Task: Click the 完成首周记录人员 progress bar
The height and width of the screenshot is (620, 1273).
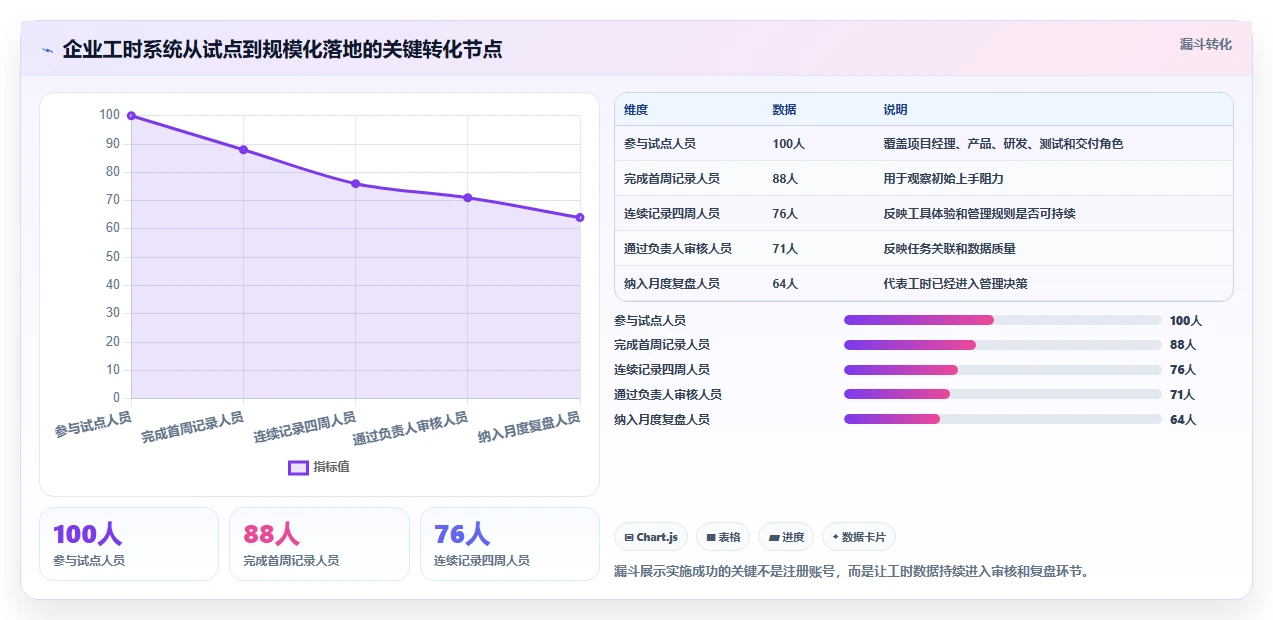Action: pos(1003,345)
